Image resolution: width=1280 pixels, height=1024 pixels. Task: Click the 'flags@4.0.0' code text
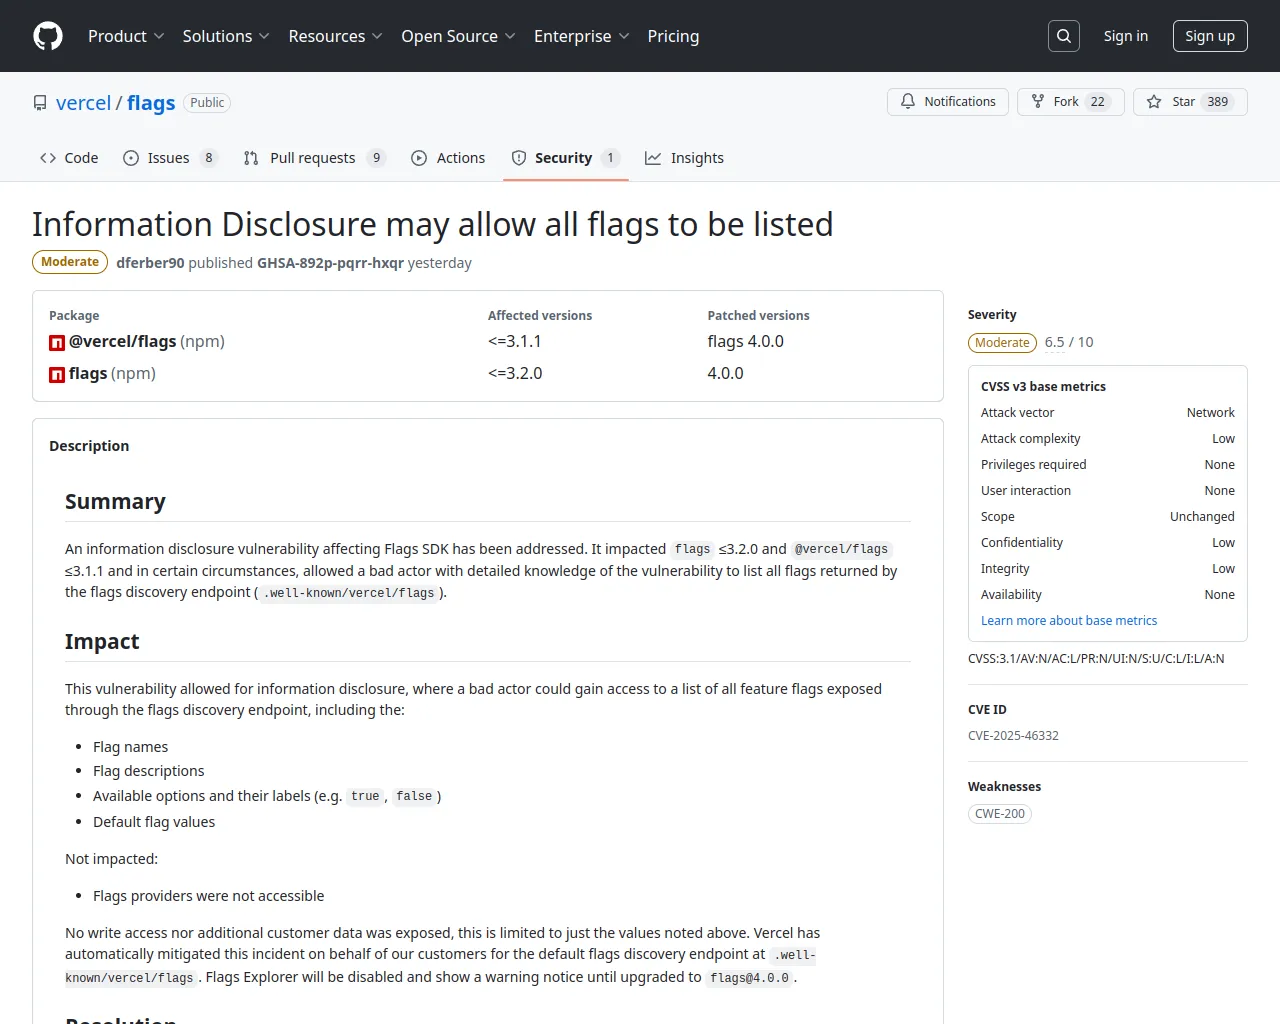tap(749, 978)
